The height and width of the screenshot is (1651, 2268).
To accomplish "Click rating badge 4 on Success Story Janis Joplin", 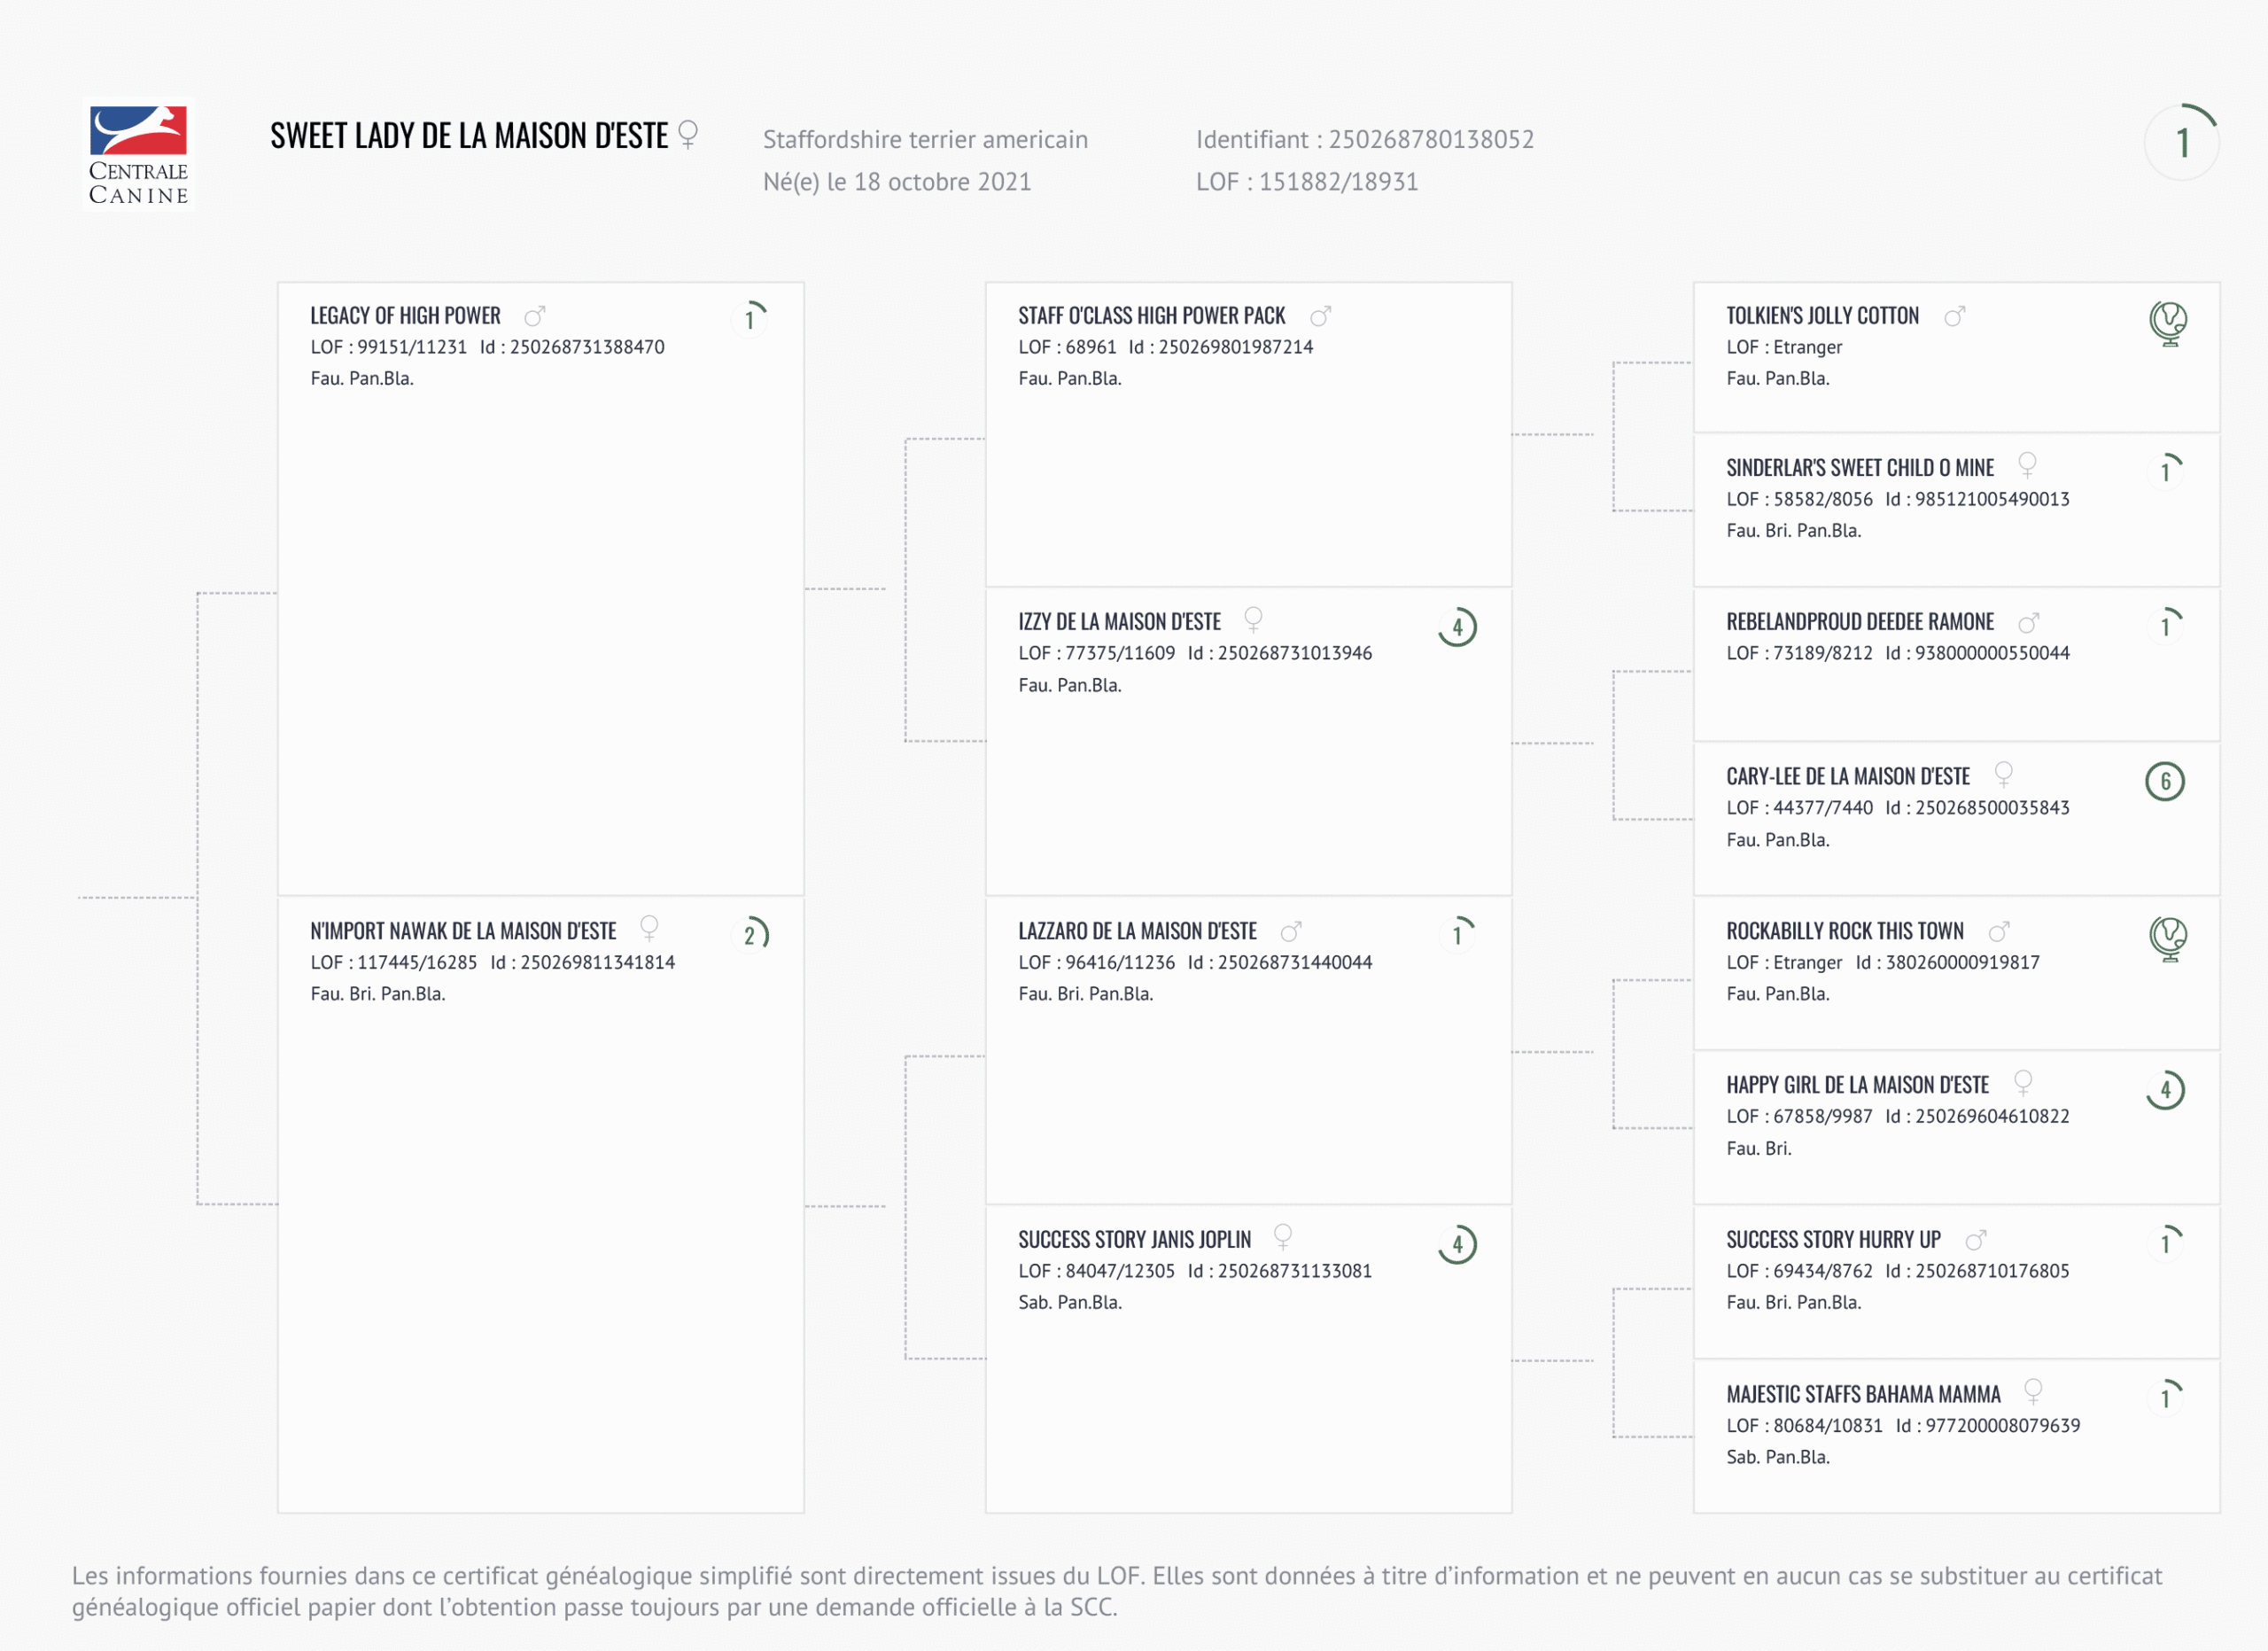I will coord(1457,1244).
